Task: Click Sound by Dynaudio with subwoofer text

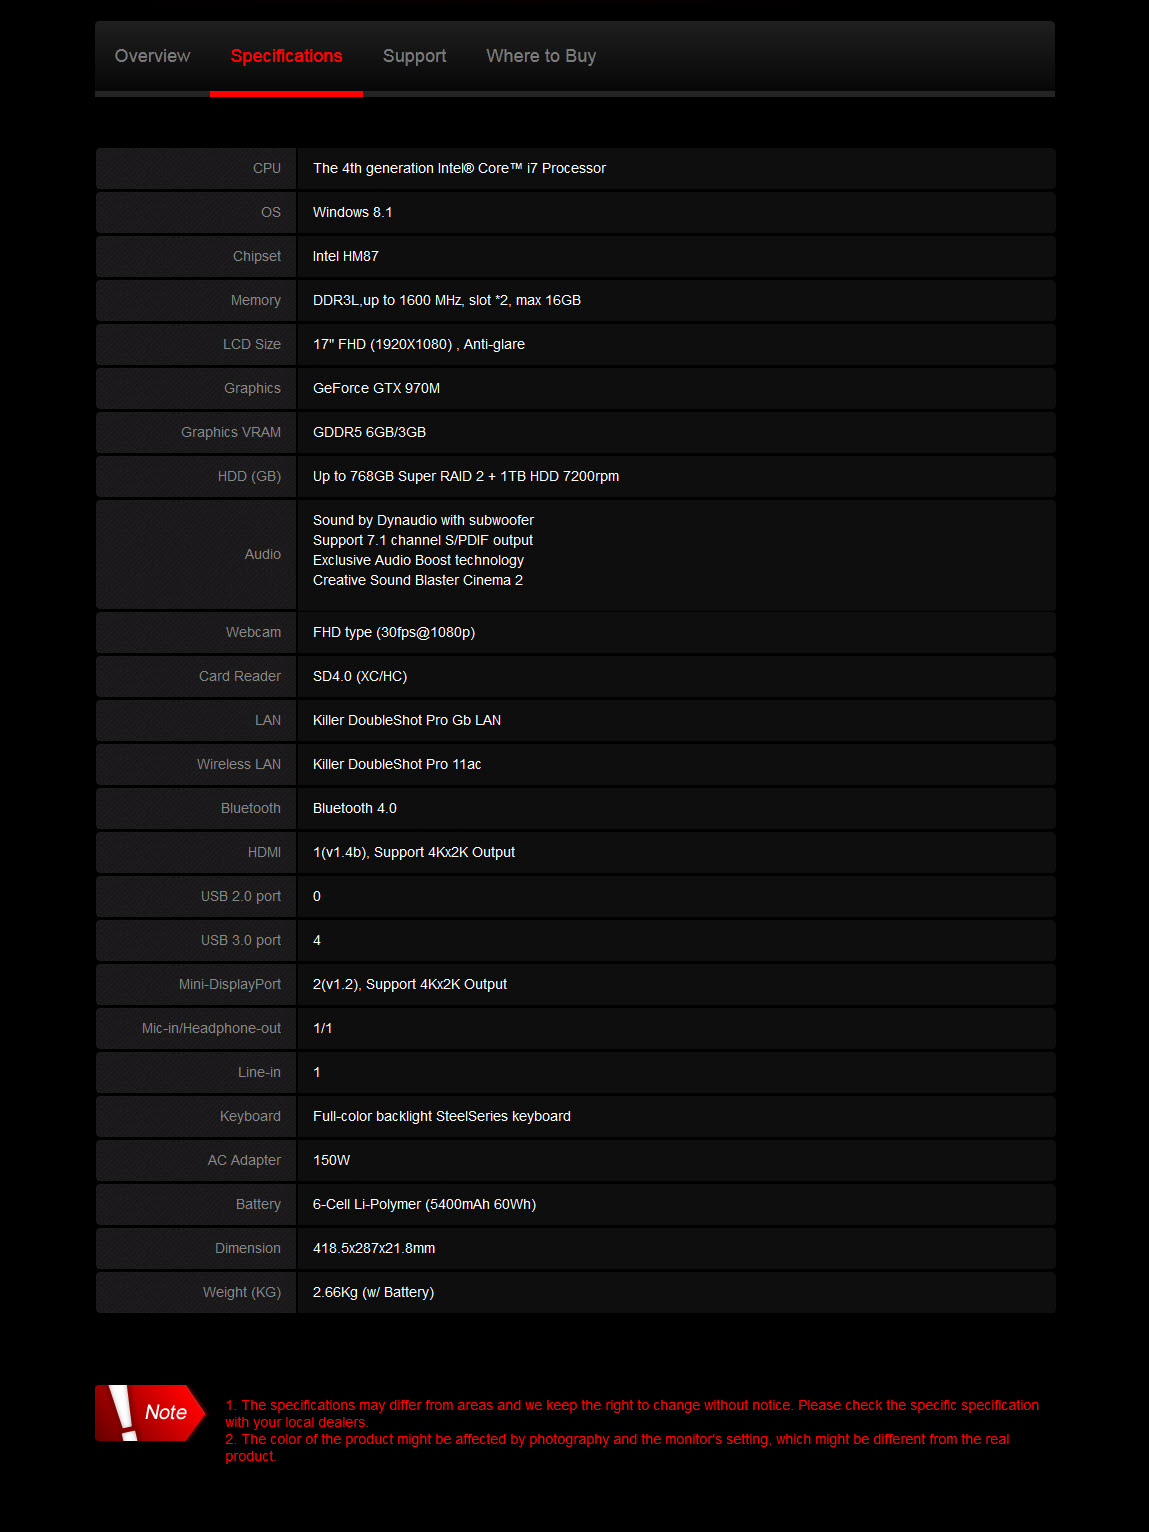Action: pyautogui.click(x=423, y=520)
